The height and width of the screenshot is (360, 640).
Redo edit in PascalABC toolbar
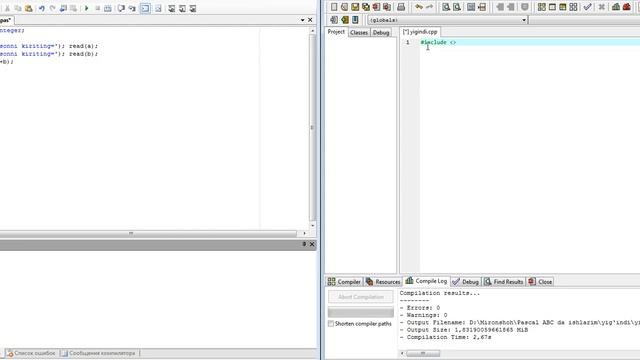(x=52, y=8)
